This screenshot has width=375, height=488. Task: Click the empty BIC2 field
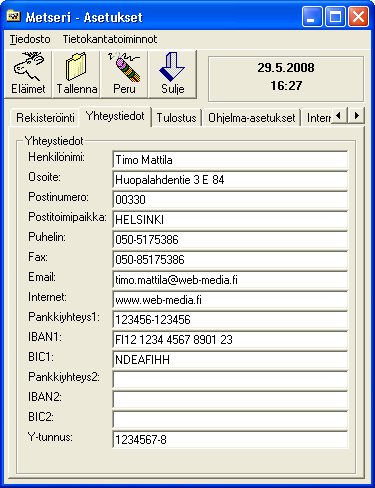point(230,420)
